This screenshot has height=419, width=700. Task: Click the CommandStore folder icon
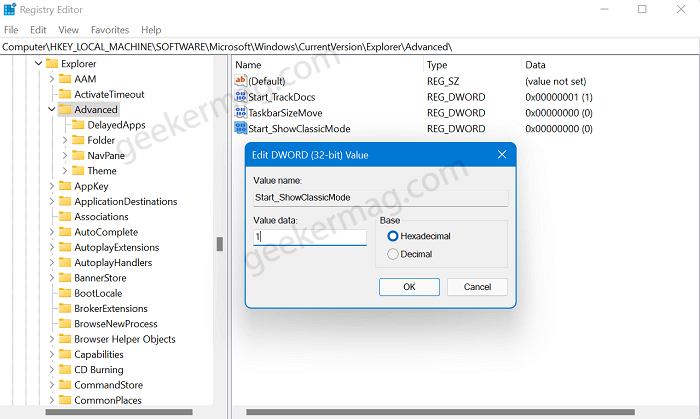pos(65,385)
